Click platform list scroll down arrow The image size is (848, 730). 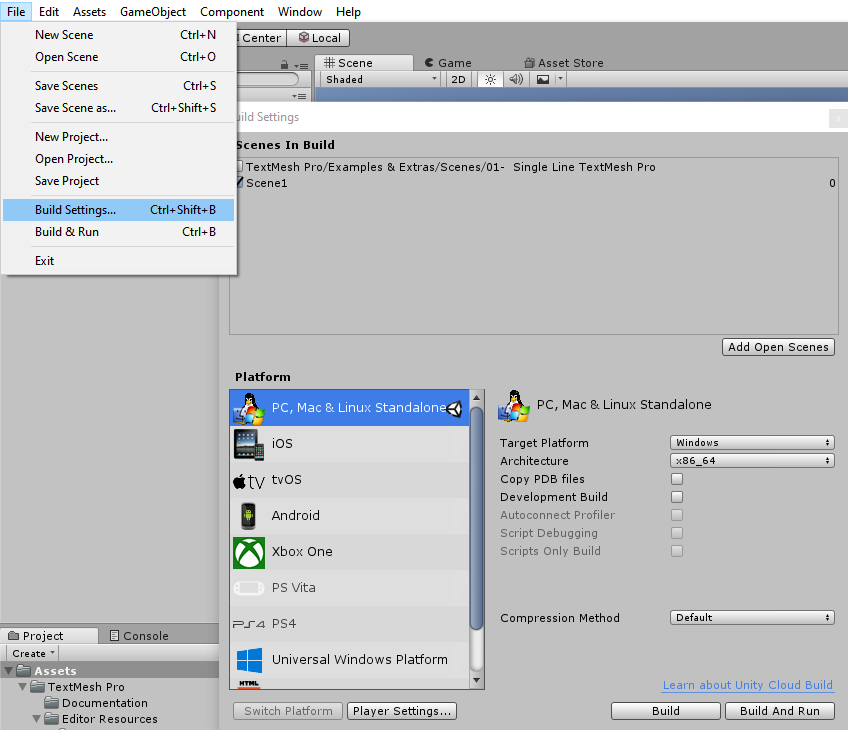476,680
